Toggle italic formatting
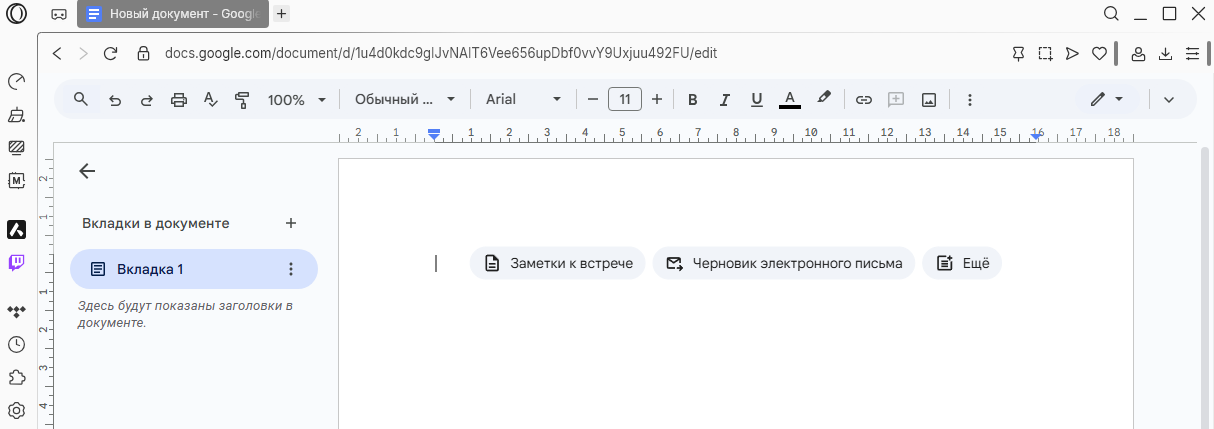 click(x=725, y=99)
